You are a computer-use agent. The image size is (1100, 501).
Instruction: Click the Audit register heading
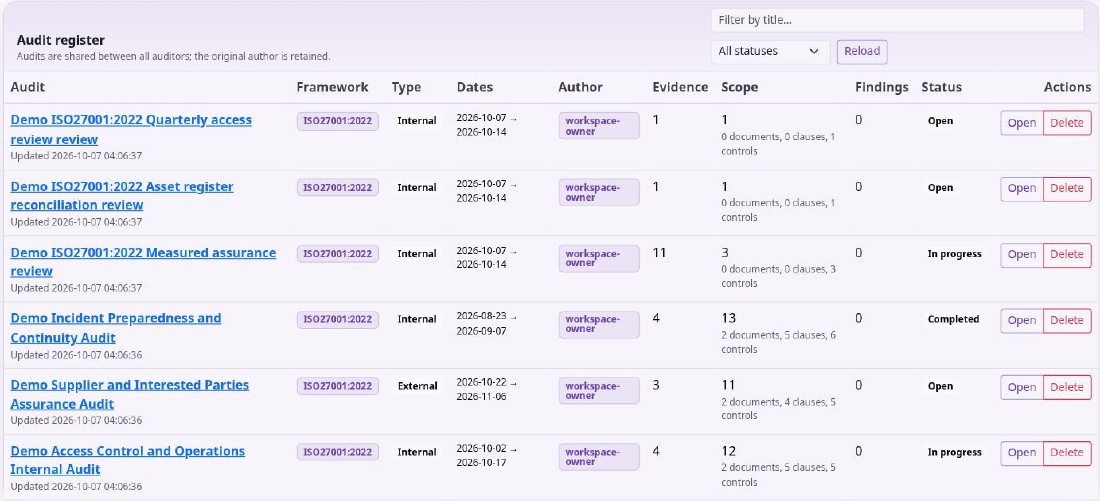(60, 41)
